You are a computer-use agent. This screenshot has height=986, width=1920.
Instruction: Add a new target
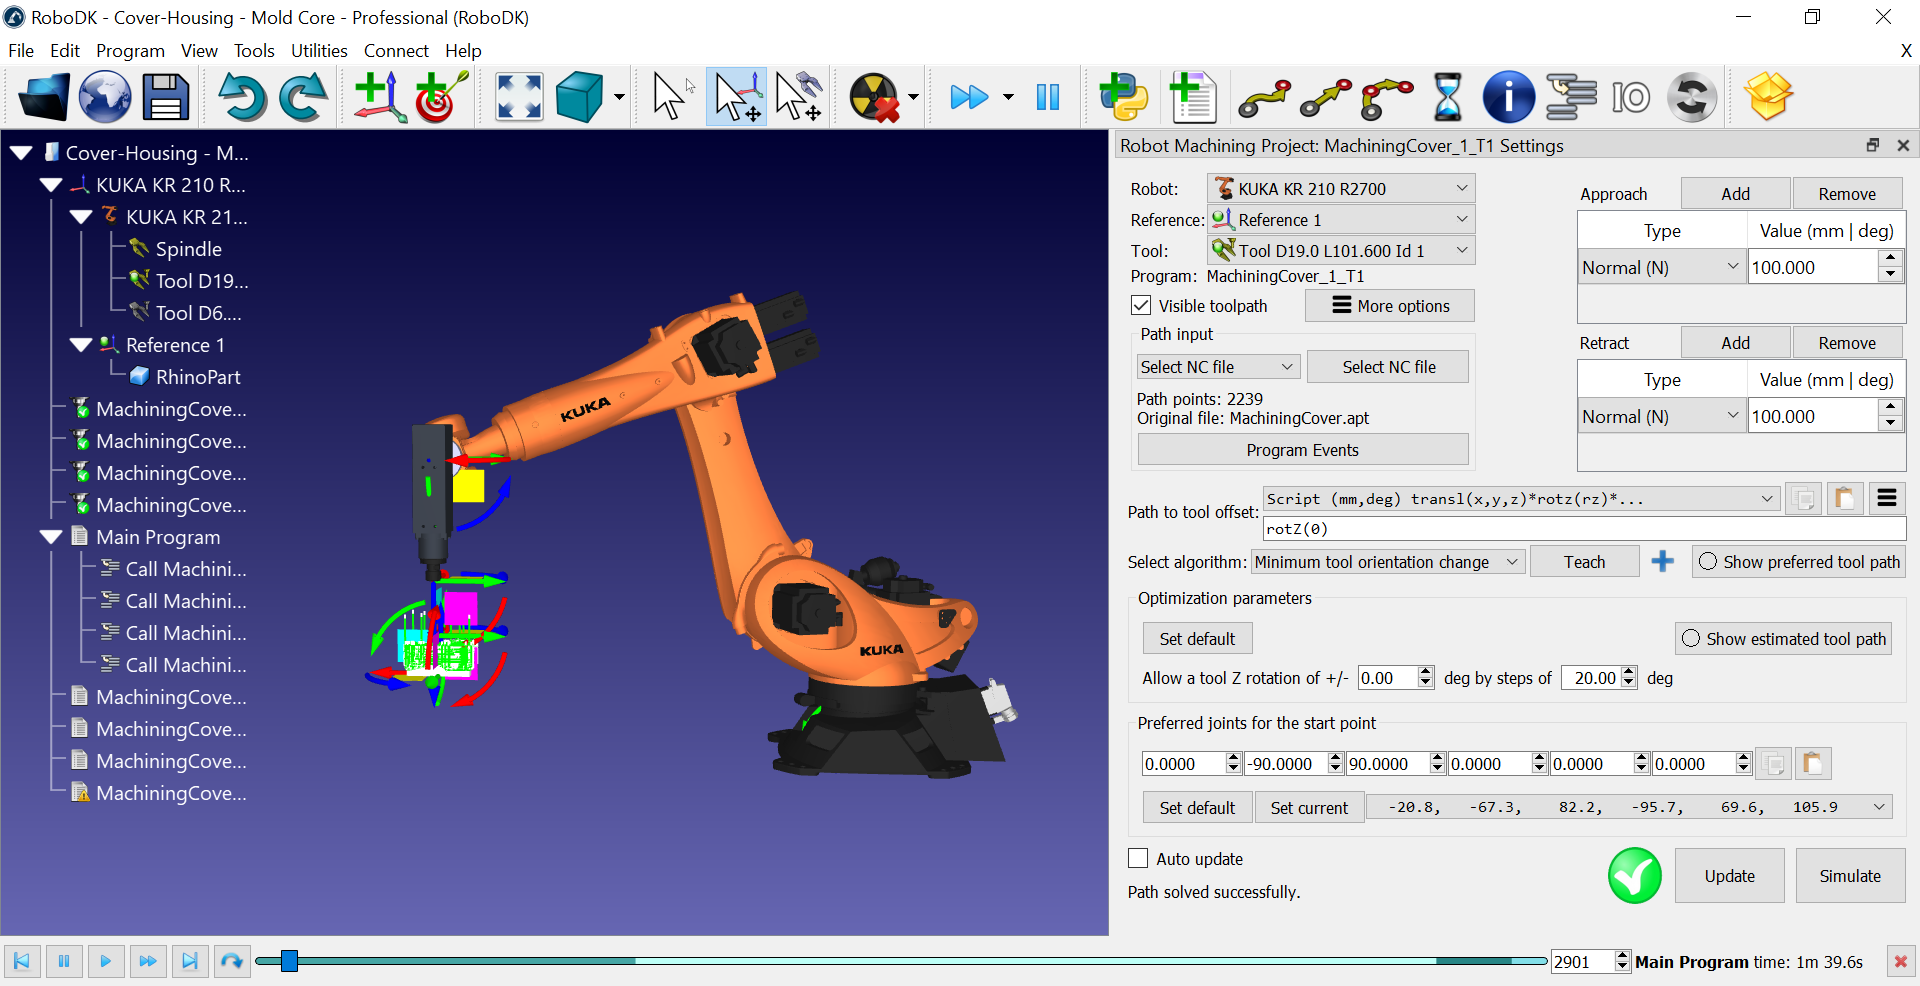(440, 97)
